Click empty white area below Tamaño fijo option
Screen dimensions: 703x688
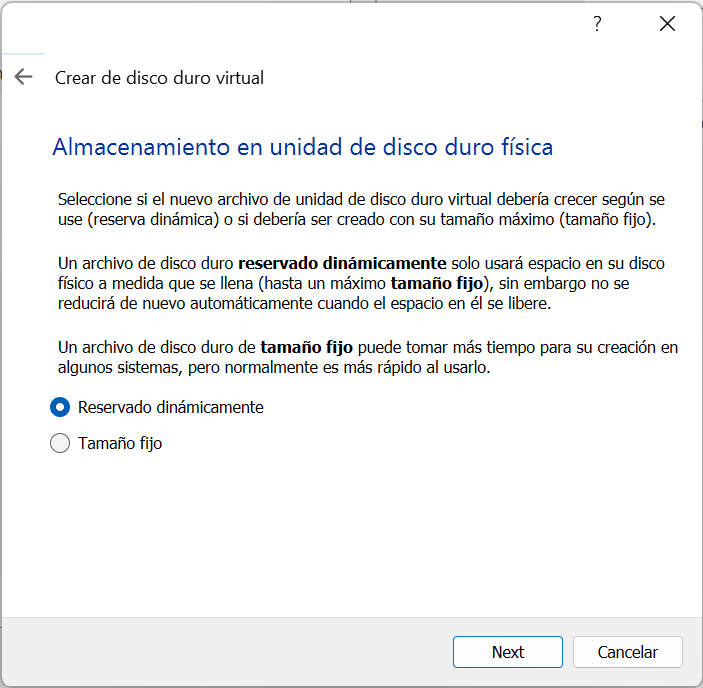point(352,533)
